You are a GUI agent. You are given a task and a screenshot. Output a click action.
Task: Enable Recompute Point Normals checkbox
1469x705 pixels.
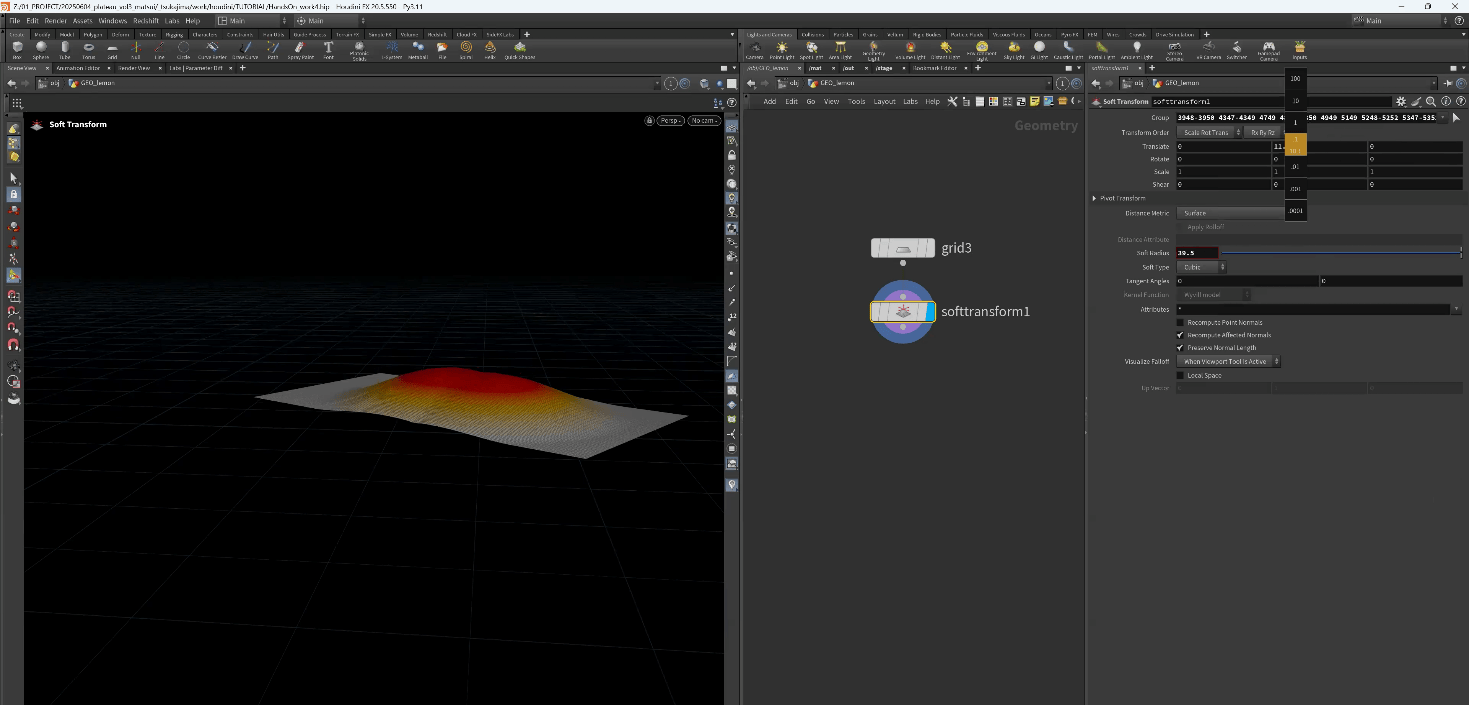pyautogui.click(x=1180, y=323)
